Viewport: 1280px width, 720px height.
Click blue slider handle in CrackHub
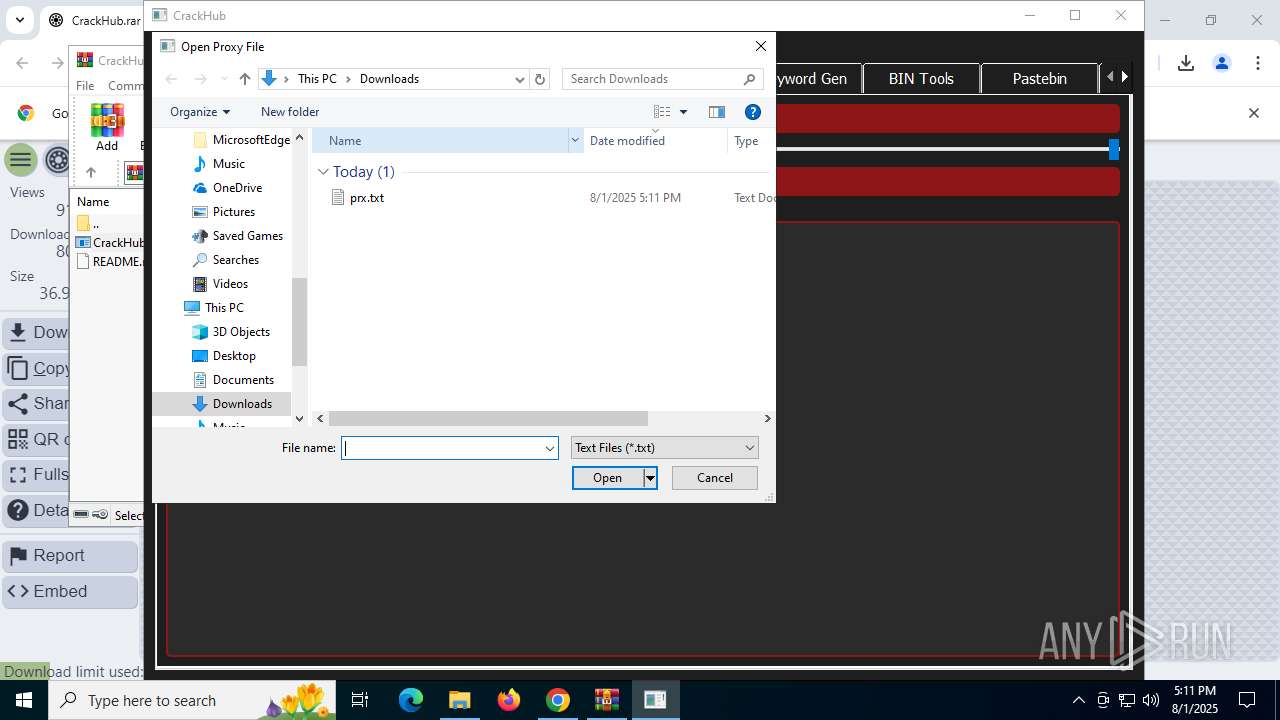click(x=1114, y=150)
